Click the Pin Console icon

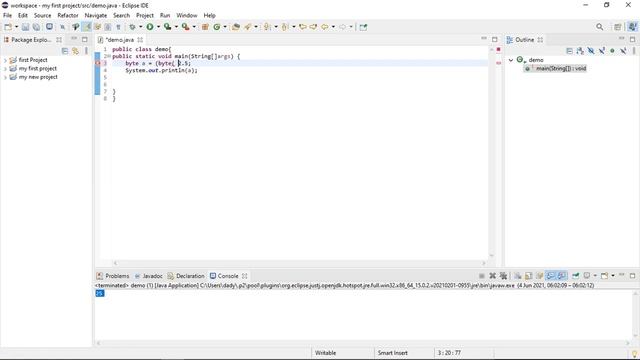(576, 276)
